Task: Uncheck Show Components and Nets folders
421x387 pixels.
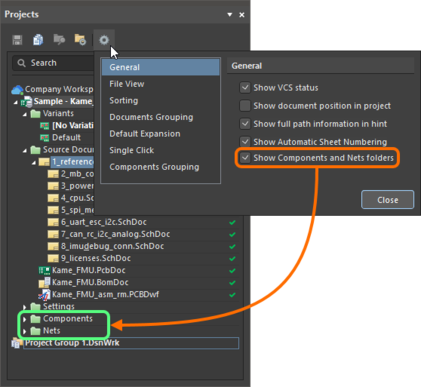Action: click(245, 158)
